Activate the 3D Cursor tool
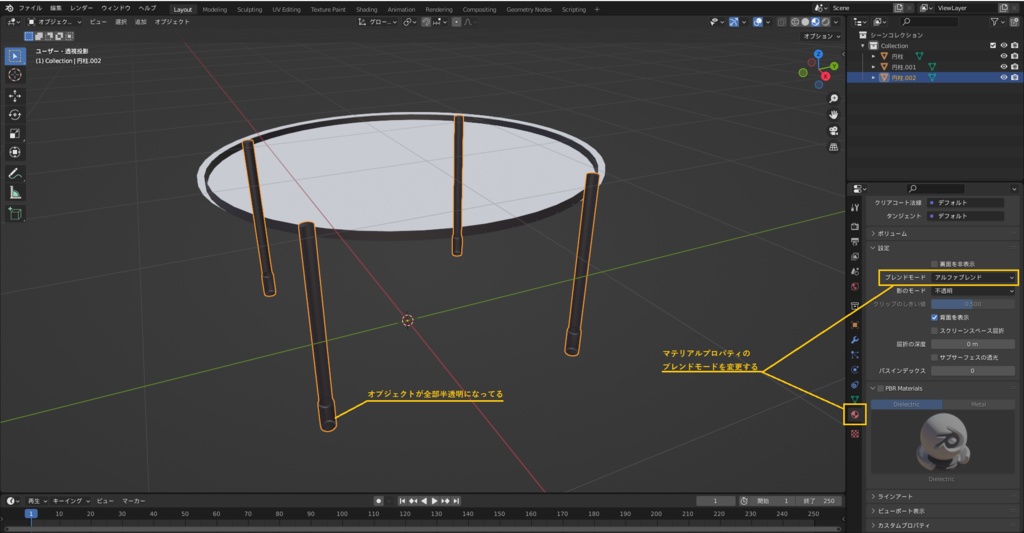The height and width of the screenshot is (533, 1024). [15, 75]
